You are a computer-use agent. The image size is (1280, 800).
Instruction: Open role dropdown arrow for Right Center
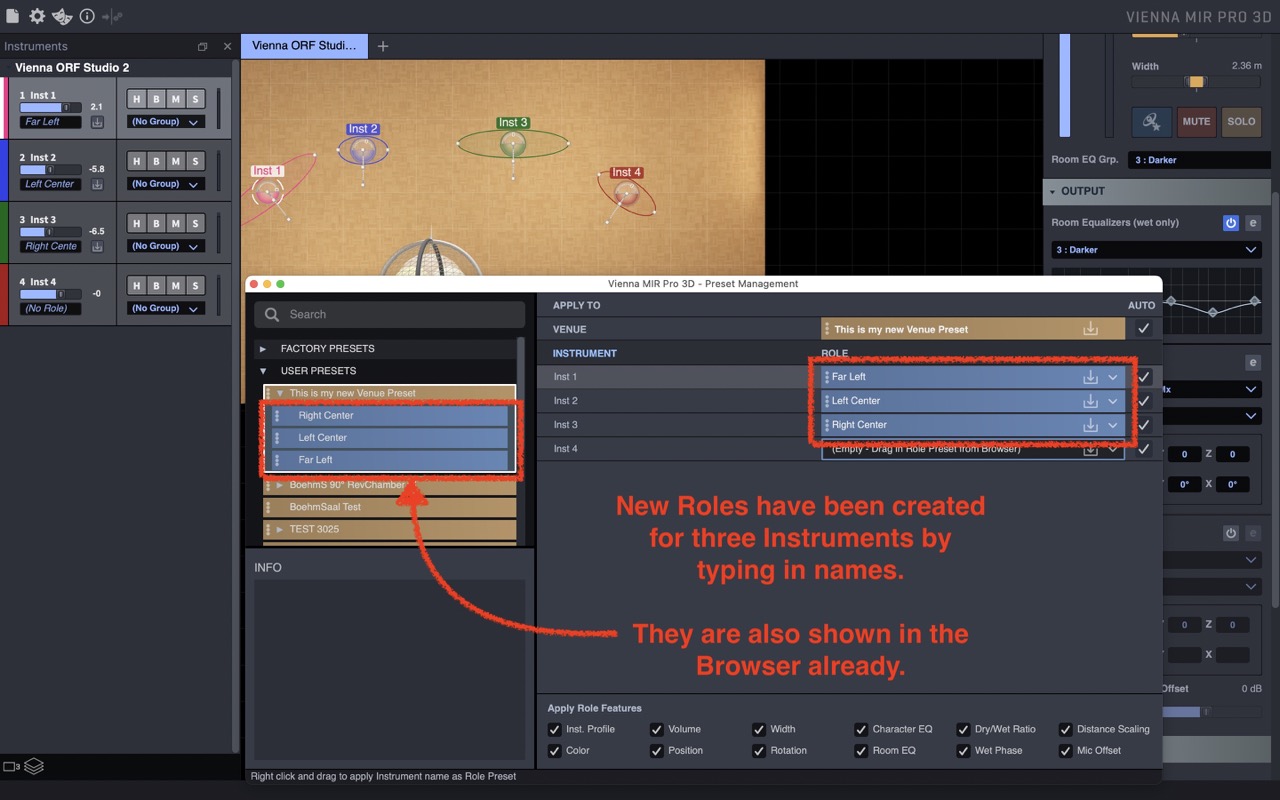tap(1113, 425)
